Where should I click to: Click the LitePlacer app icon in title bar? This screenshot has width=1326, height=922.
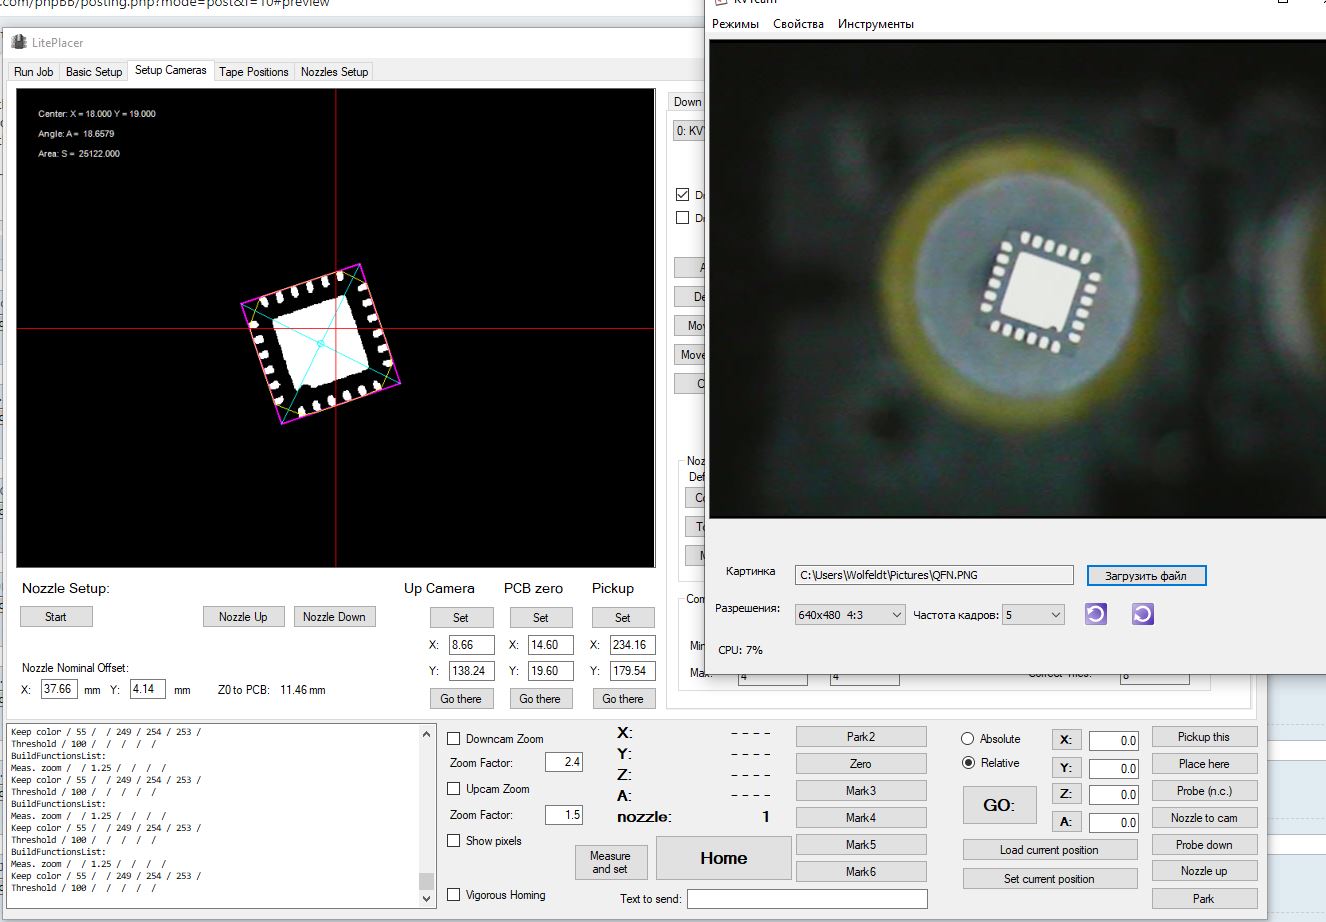(19, 42)
